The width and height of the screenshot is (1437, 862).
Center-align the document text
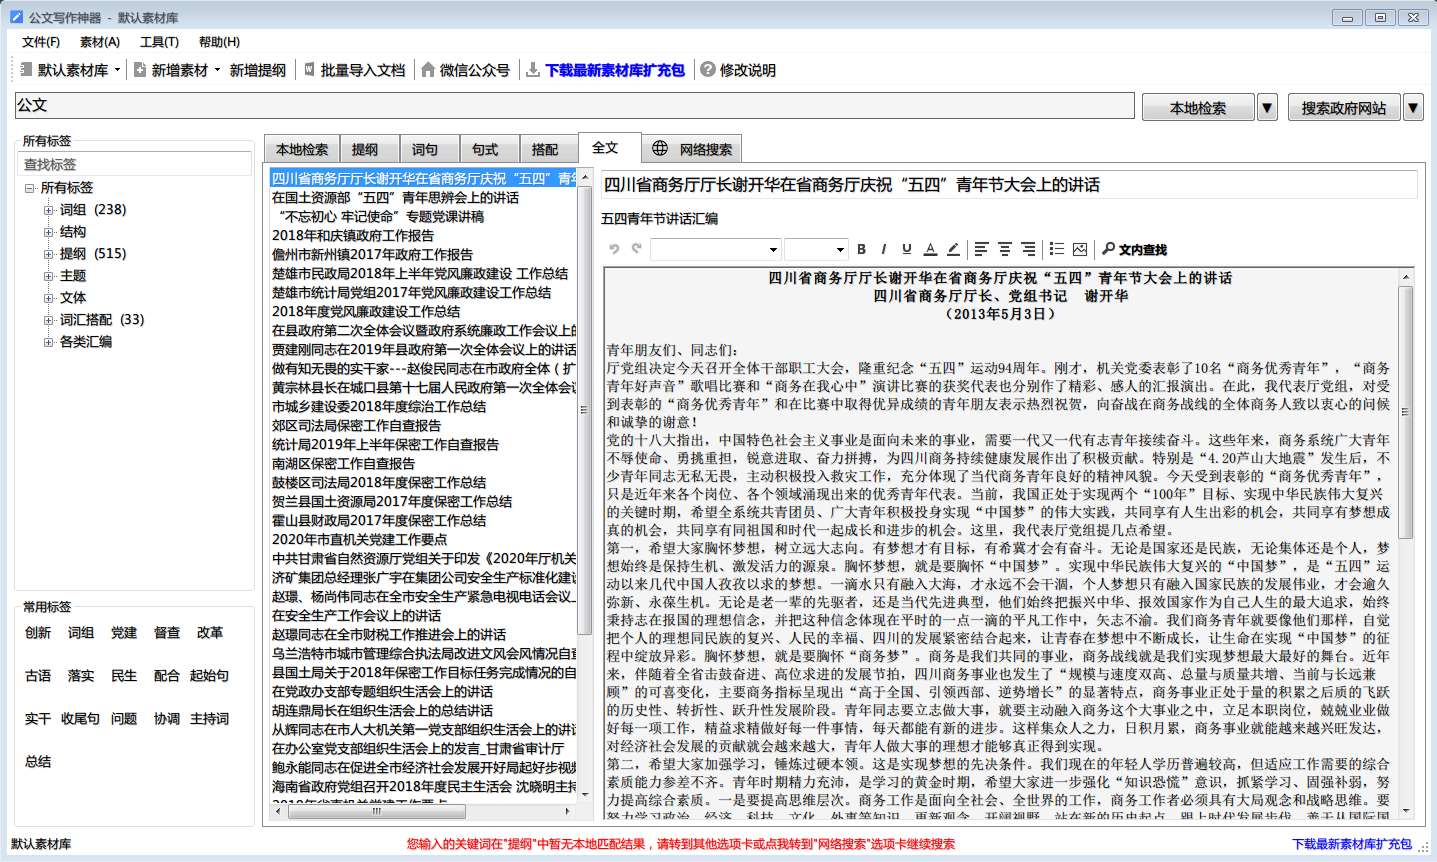(1004, 249)
